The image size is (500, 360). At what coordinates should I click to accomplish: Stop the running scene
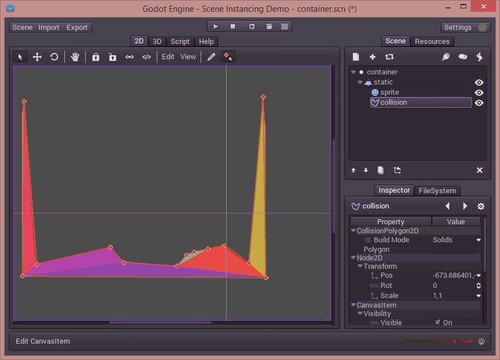pos(233,26)
